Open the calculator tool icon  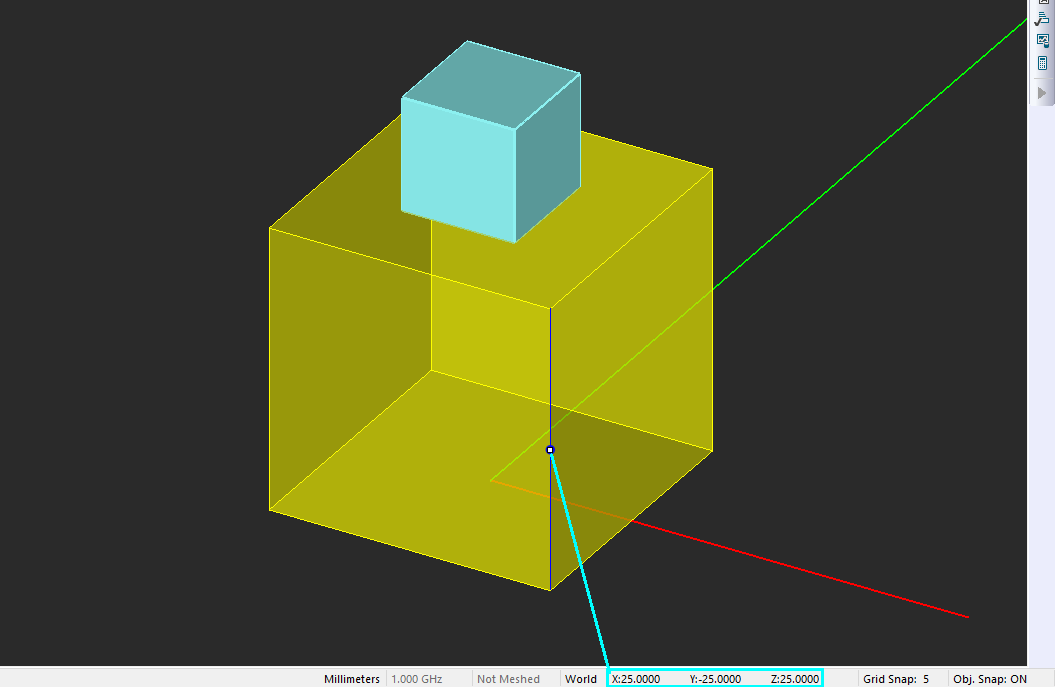tap(1042, 63)
